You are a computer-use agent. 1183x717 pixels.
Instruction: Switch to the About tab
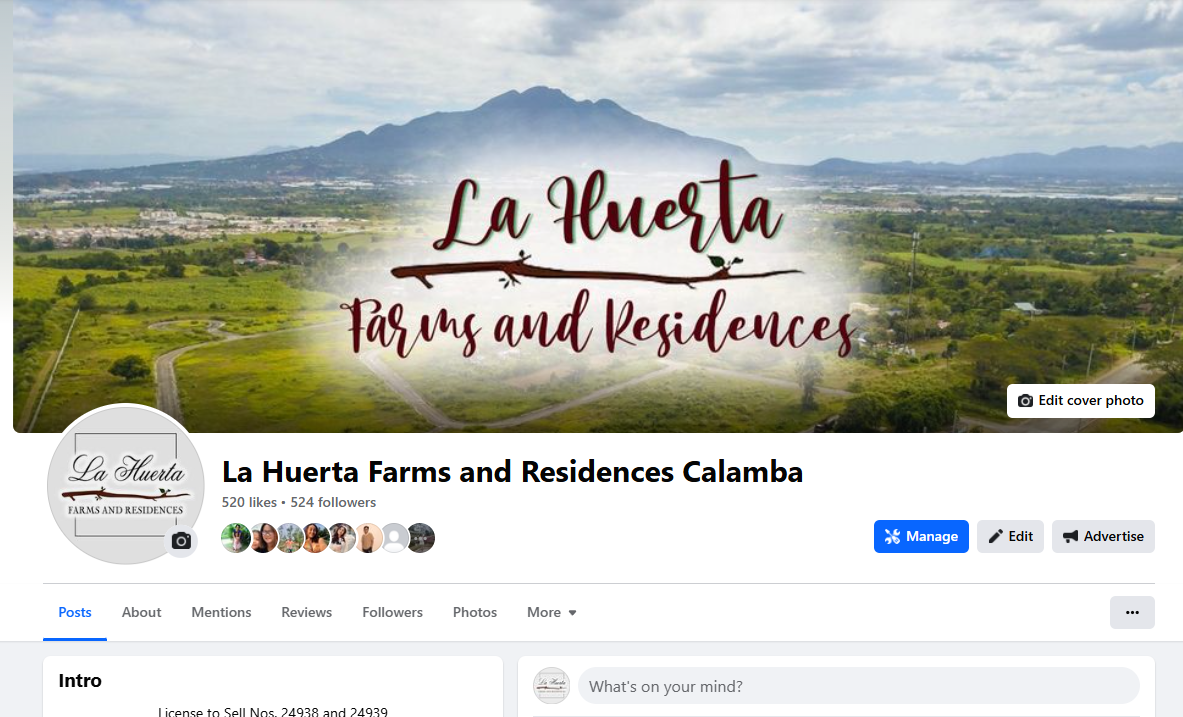point(141,612)
